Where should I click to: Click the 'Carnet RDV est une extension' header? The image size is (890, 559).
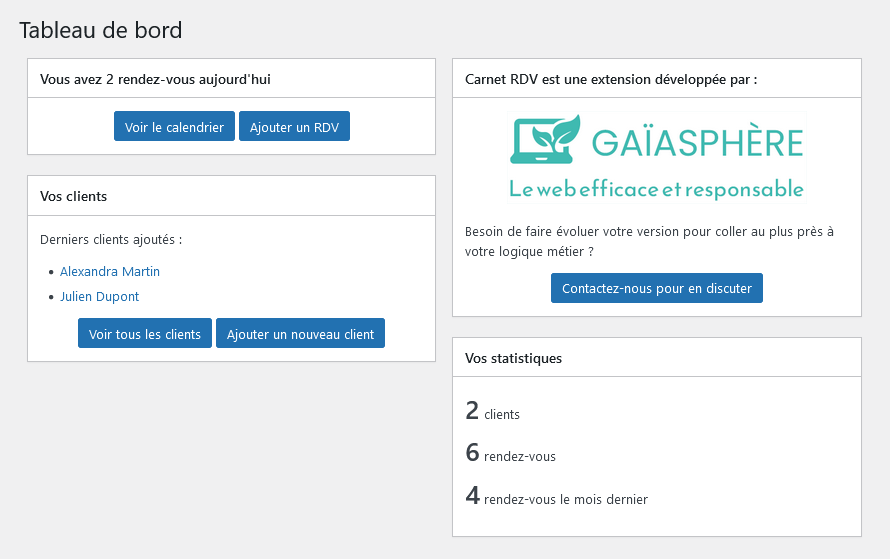coord(611,79)
